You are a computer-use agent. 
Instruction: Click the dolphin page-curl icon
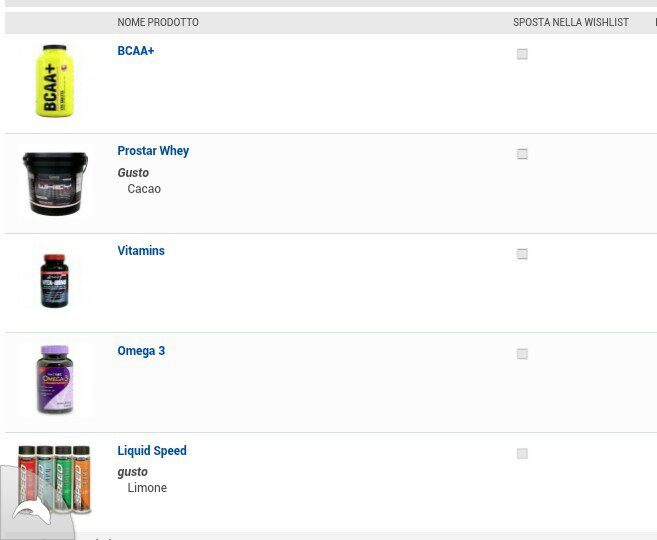33,511
